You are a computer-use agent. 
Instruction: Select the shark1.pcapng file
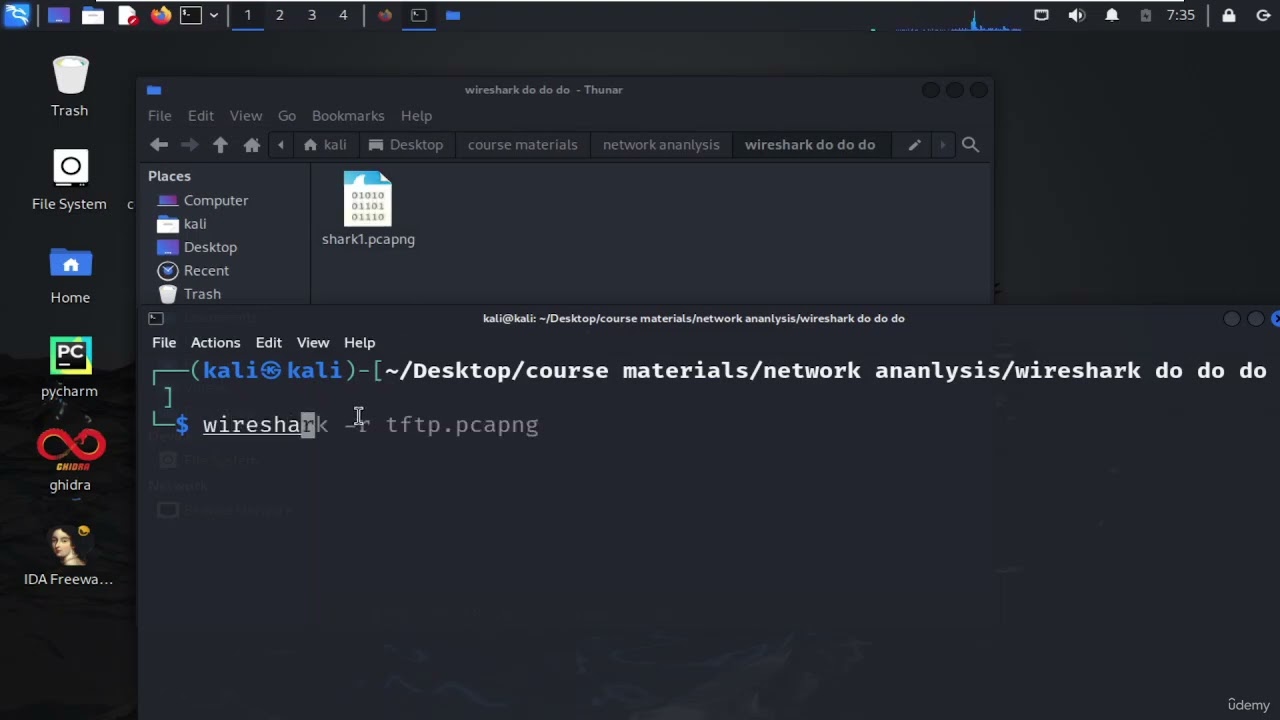click(368, 209)
